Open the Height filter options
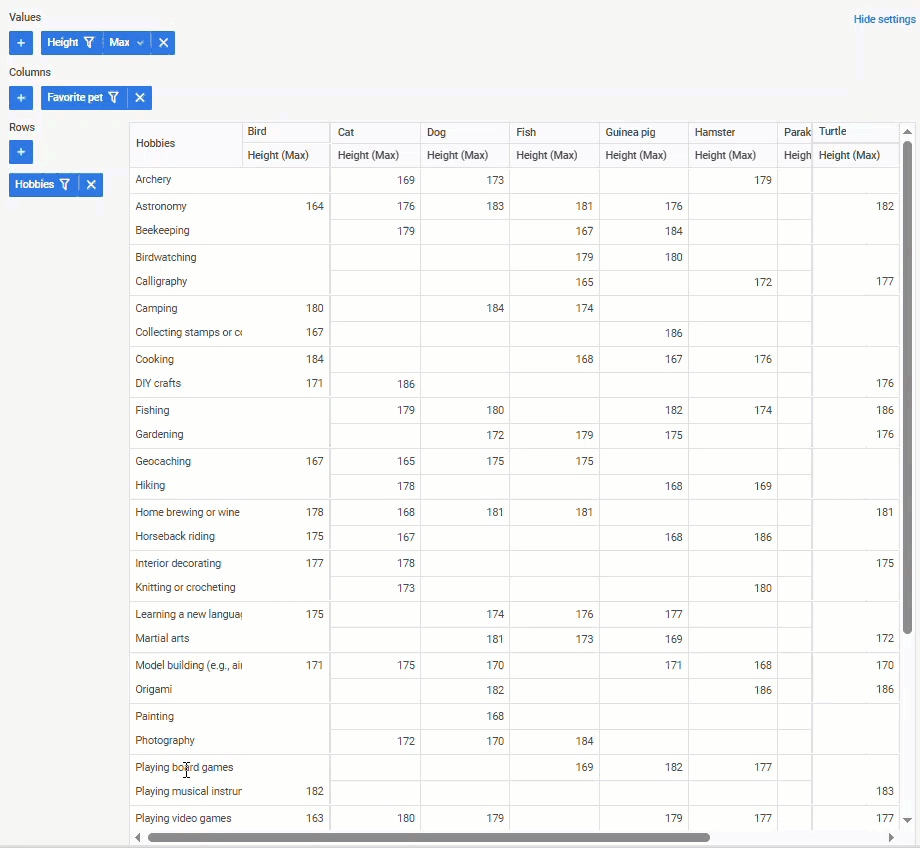 [91, 42]
